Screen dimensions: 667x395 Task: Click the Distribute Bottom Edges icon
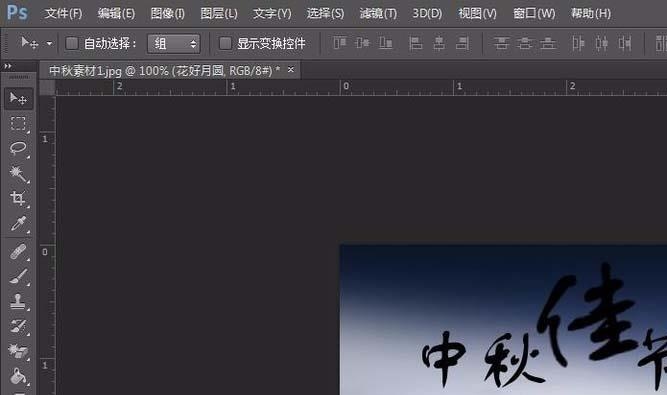tap(548, 43)
